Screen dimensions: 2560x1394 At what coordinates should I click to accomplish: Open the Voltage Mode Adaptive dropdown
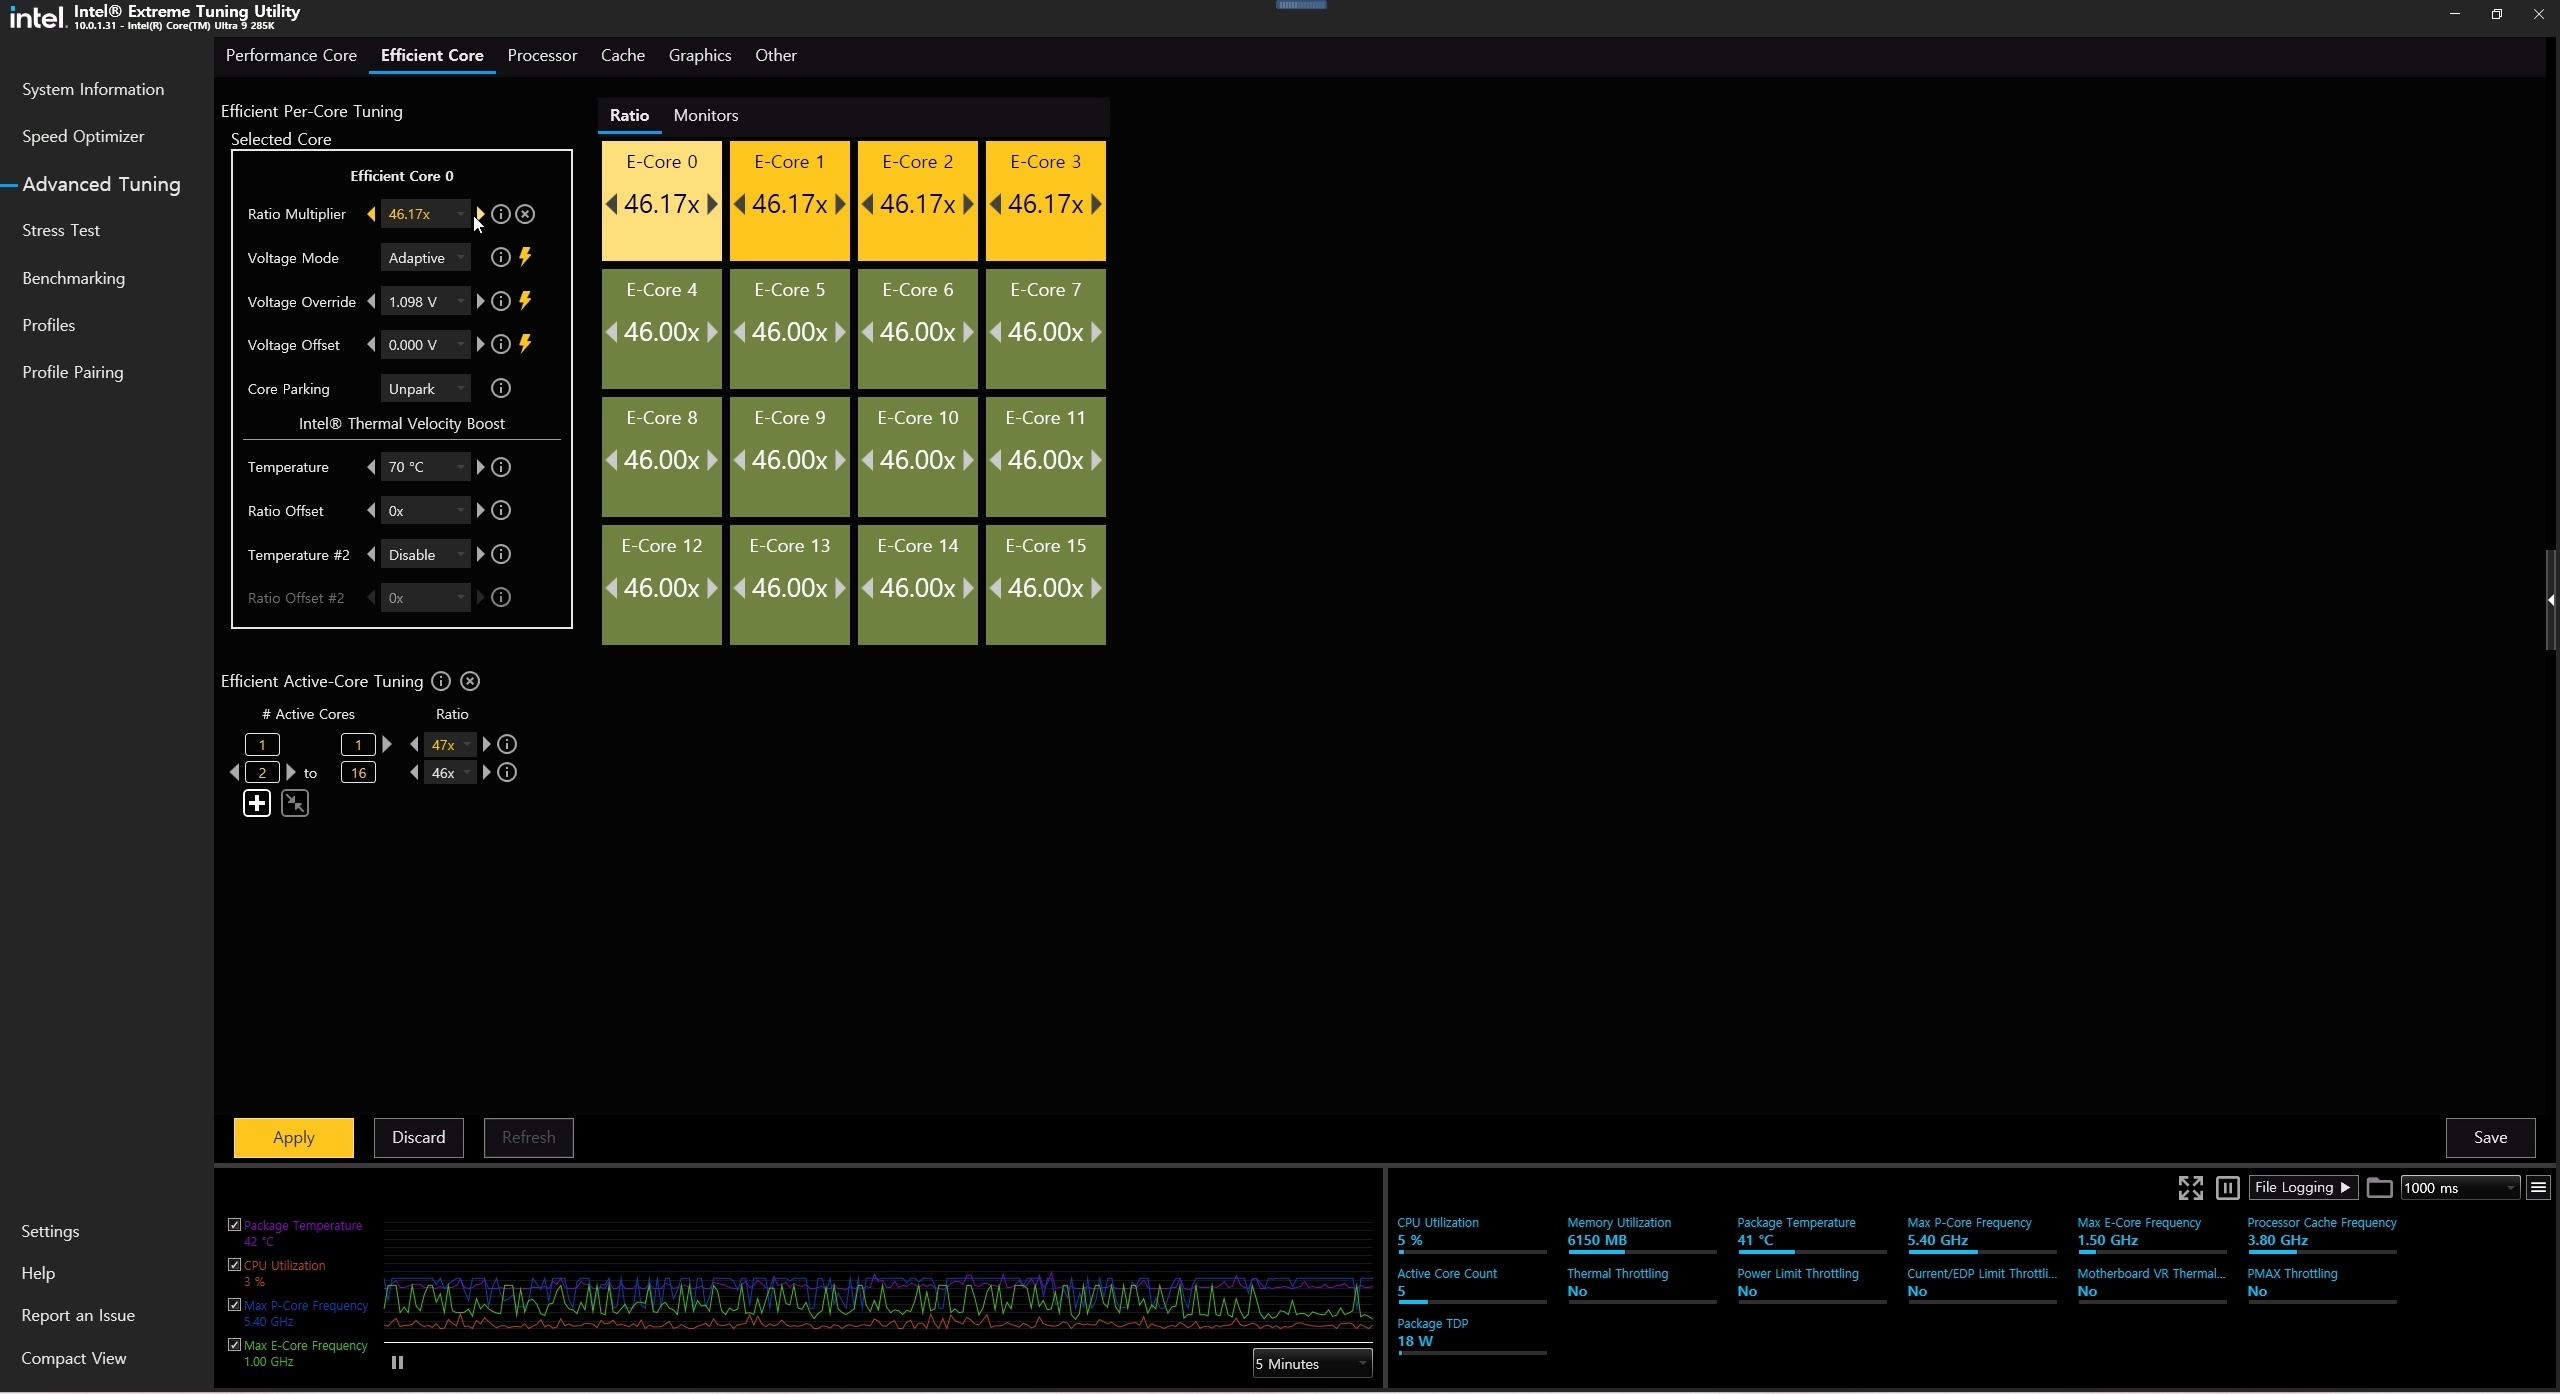pos(425,258)
